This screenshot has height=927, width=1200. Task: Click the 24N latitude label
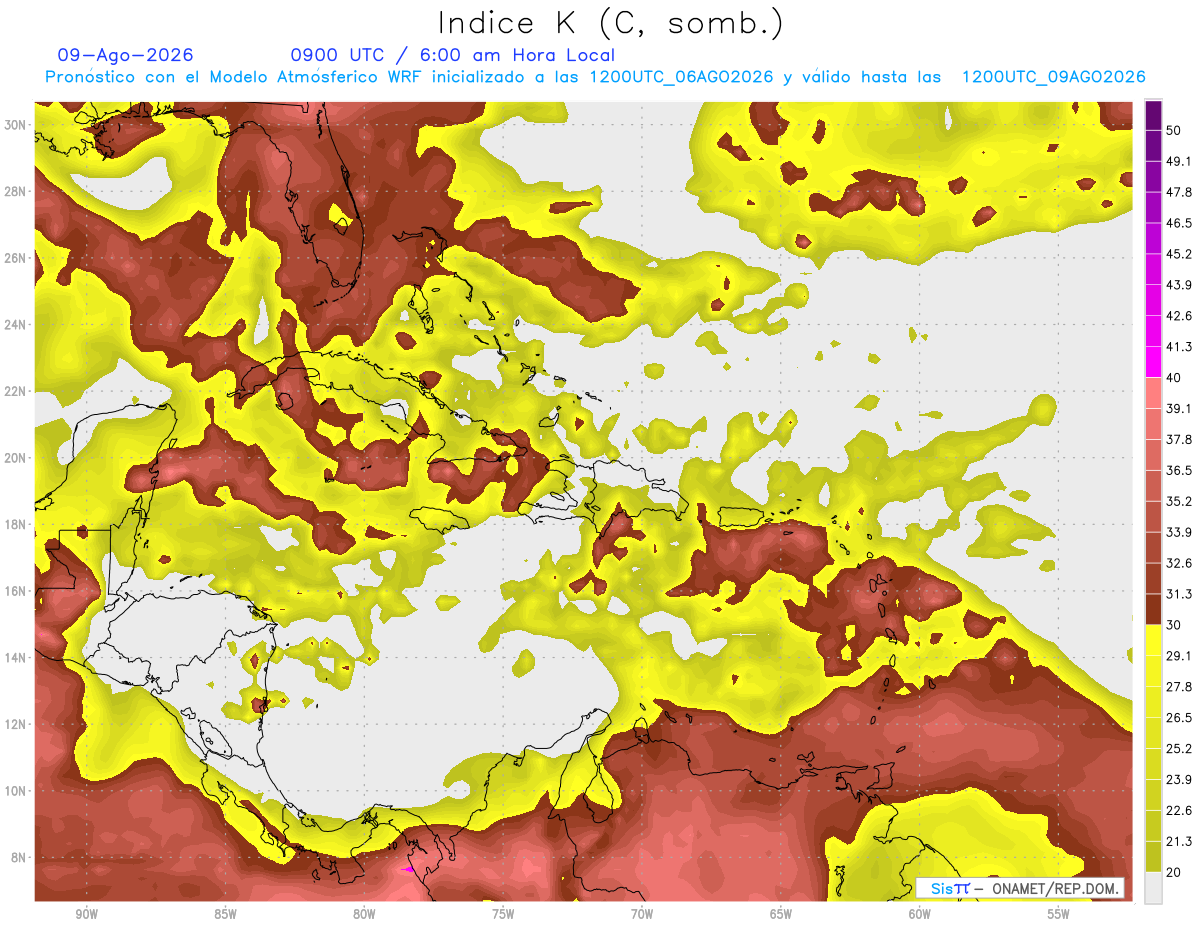[x=16, y=325]
